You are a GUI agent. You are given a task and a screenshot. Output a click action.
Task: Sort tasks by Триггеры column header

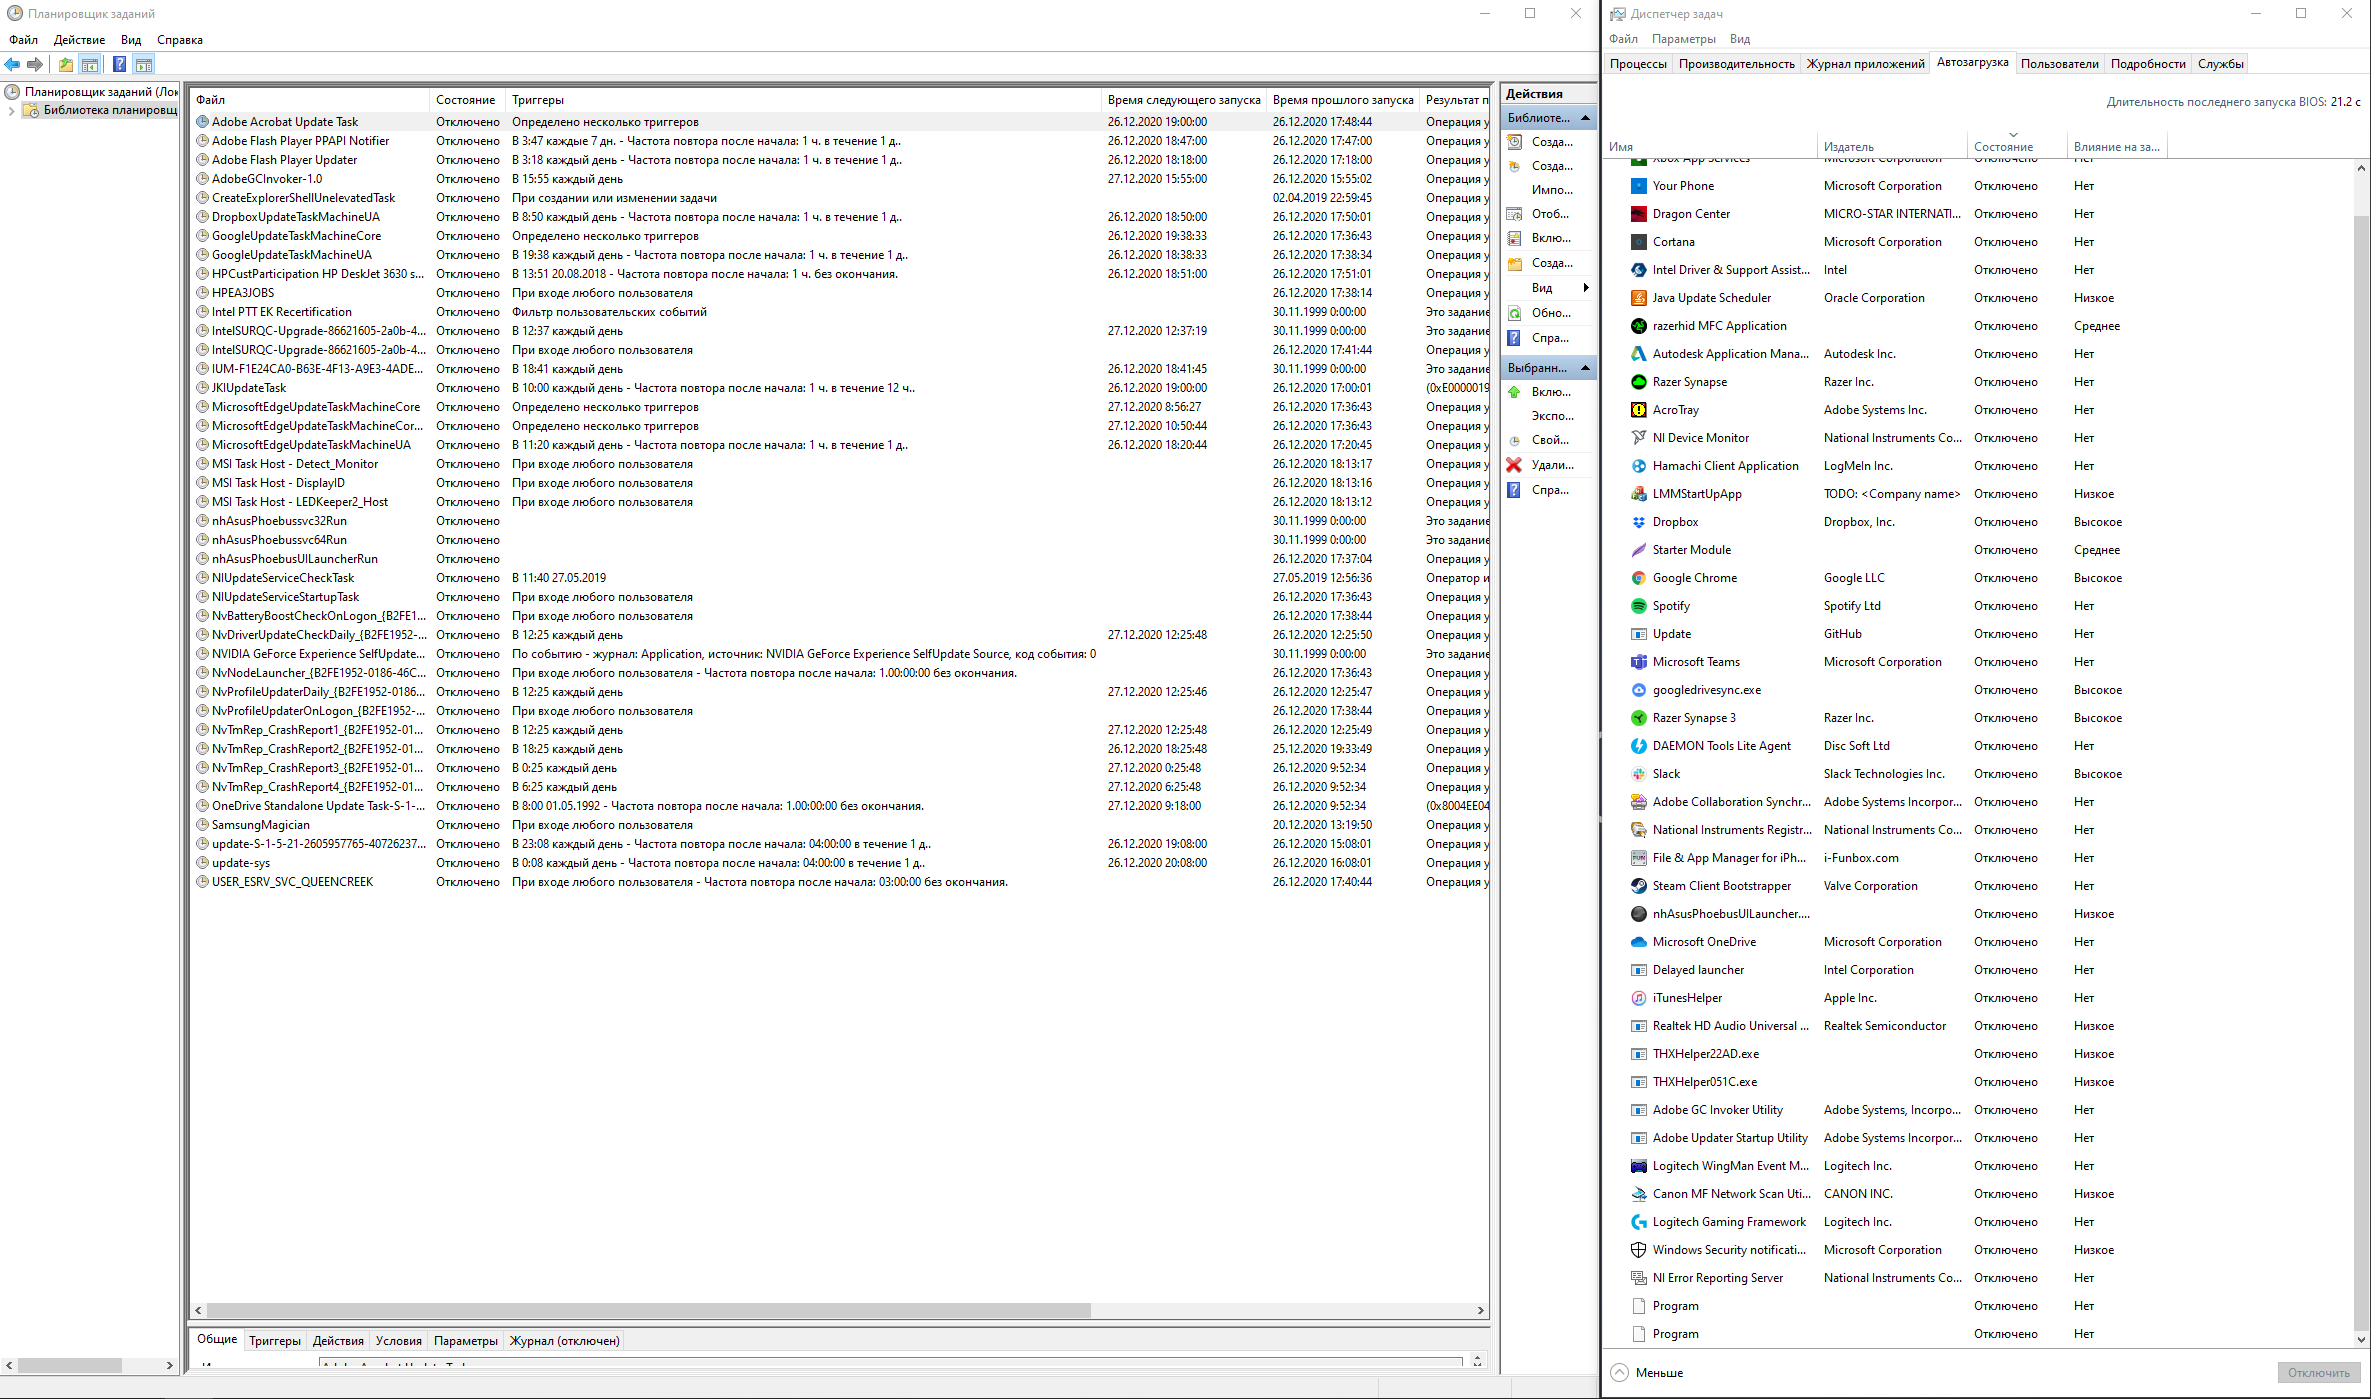coord(803,100)
